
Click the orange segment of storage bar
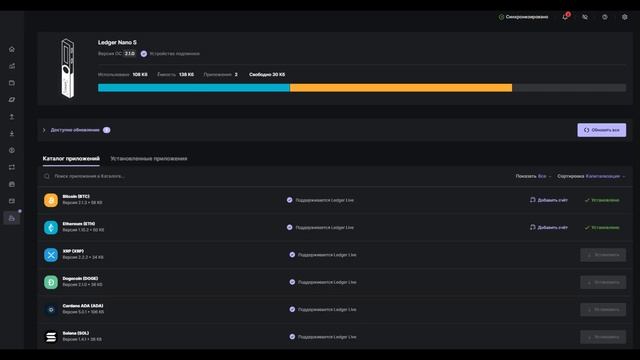click(x=401, y=88)
